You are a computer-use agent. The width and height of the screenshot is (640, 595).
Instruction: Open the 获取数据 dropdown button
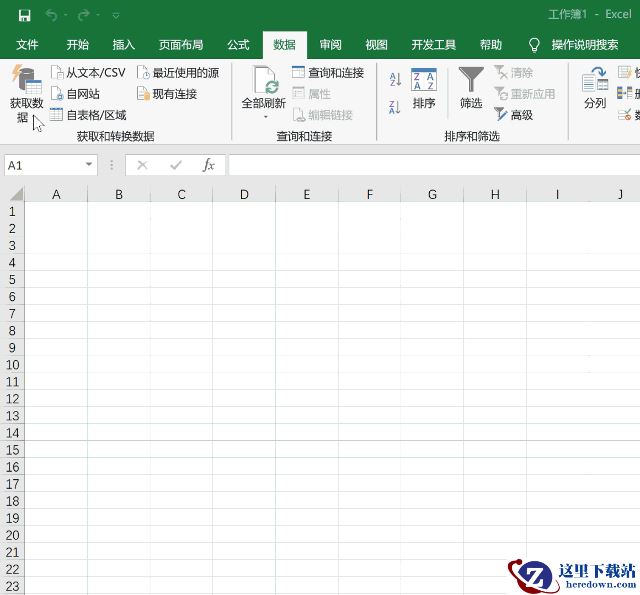tap(26, 94)
